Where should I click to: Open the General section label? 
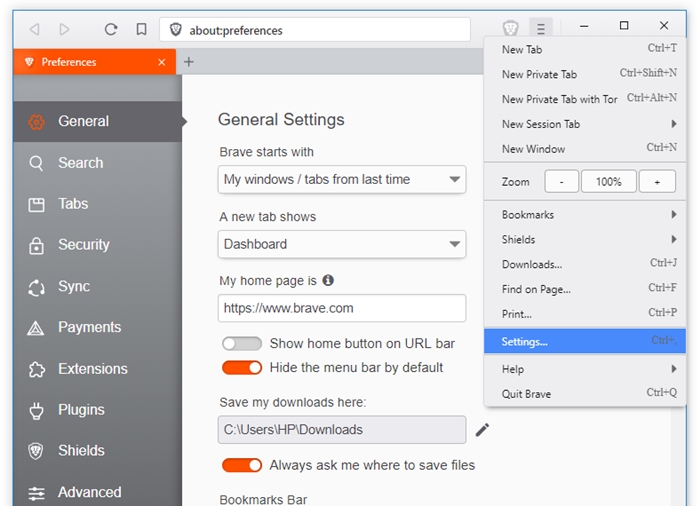coord(83,121)
